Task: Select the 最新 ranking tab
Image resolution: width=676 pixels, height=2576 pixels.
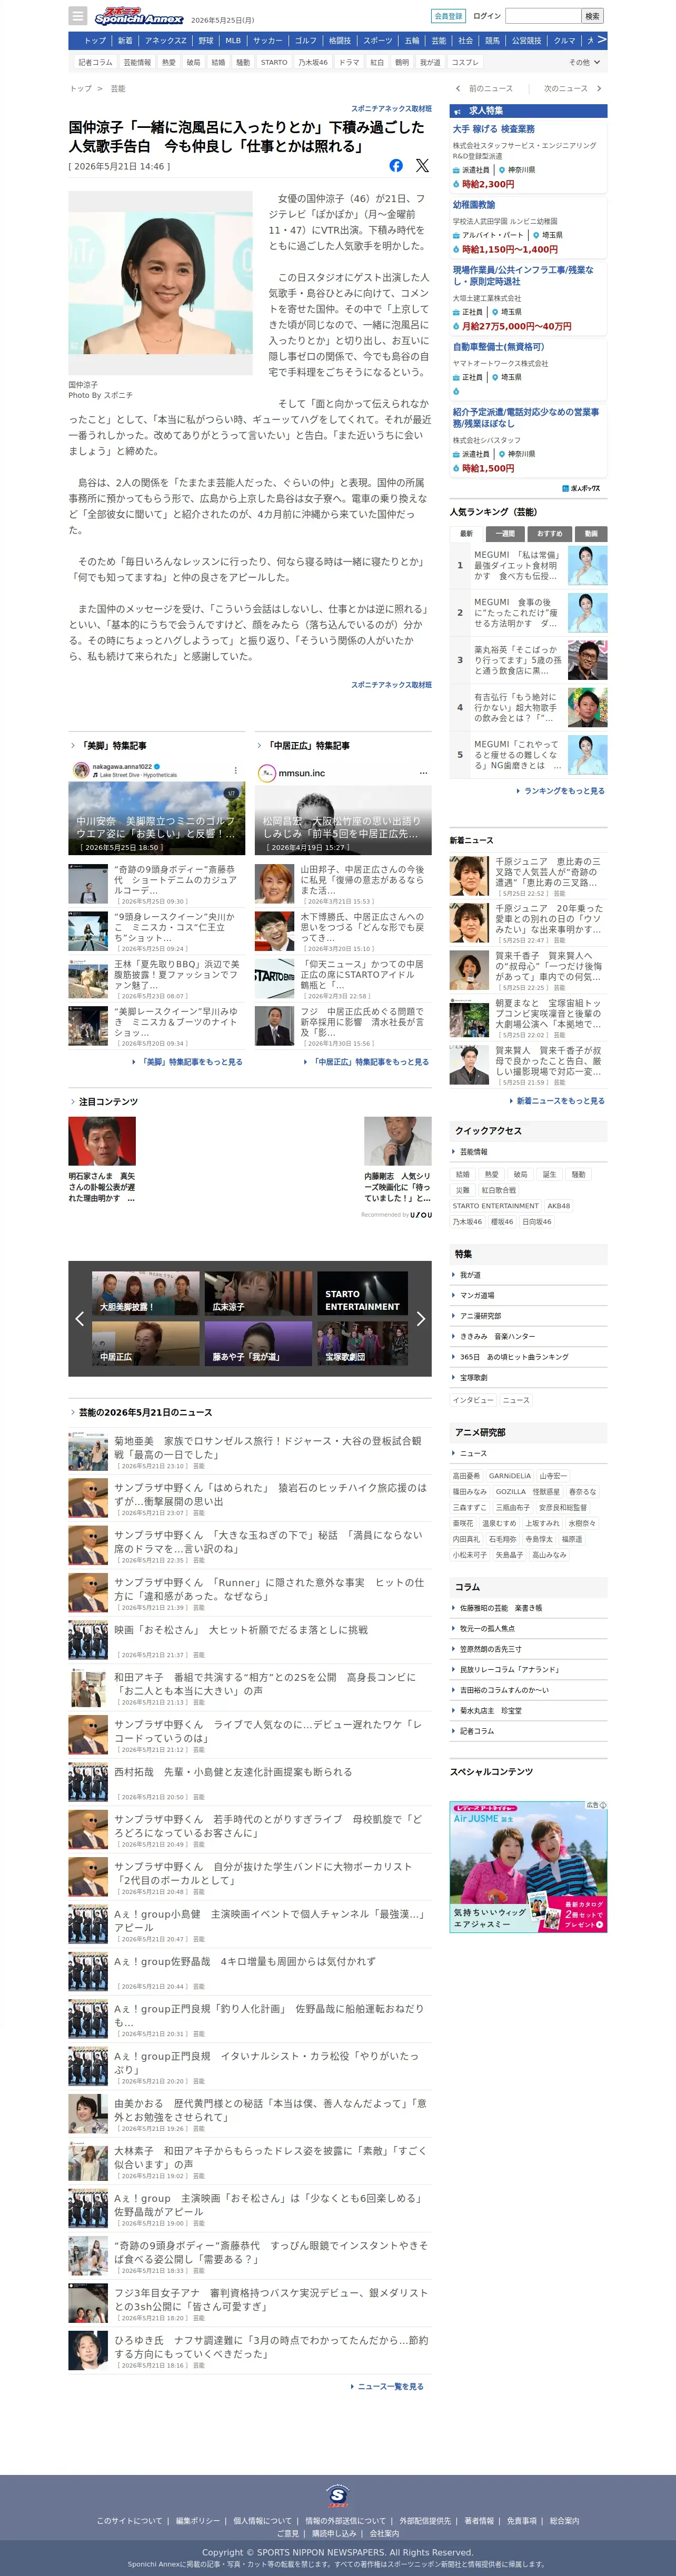Action: pyautogui.click(x=466, y=534)
